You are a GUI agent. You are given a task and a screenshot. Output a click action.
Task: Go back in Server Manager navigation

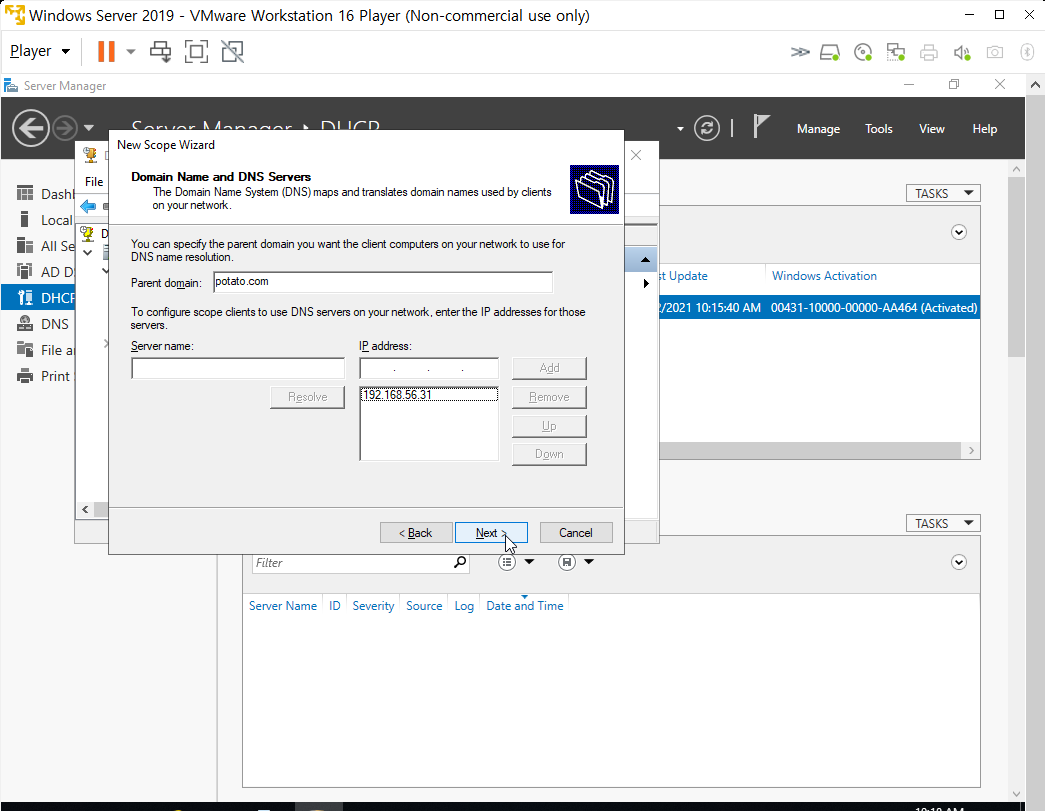coord(31,128)
